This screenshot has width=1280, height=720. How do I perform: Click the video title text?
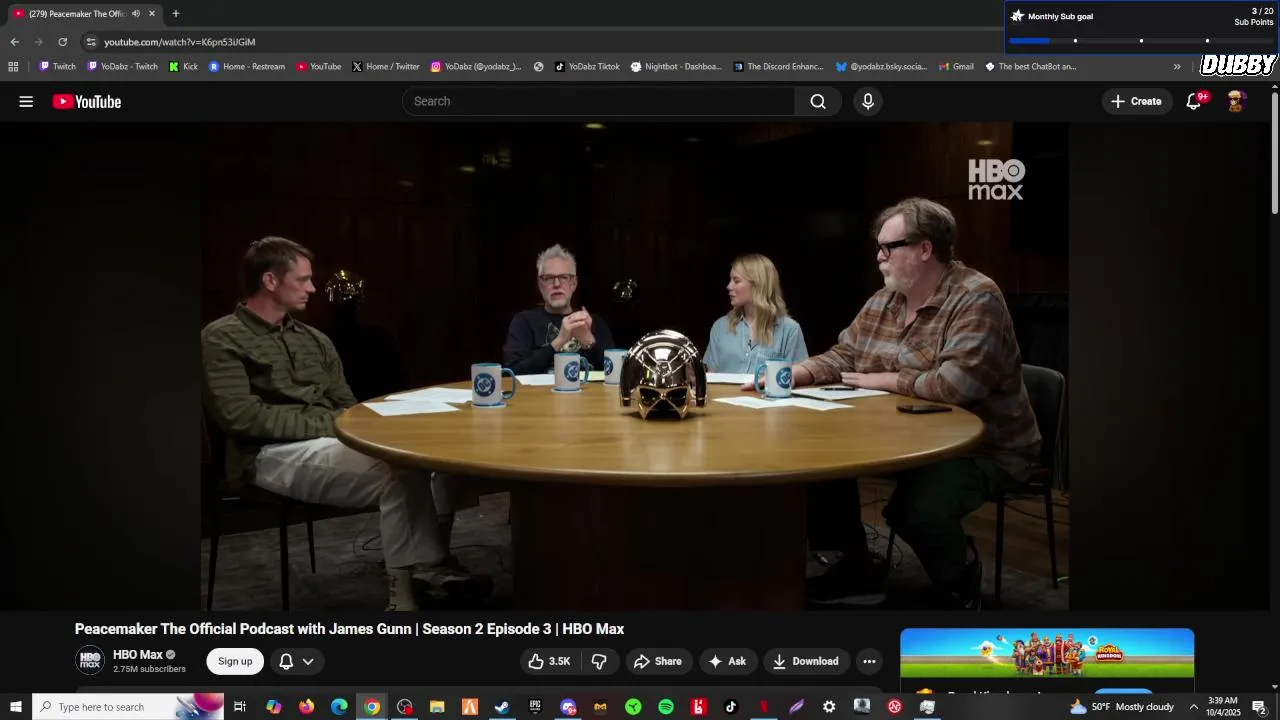(x=349, y=629)
